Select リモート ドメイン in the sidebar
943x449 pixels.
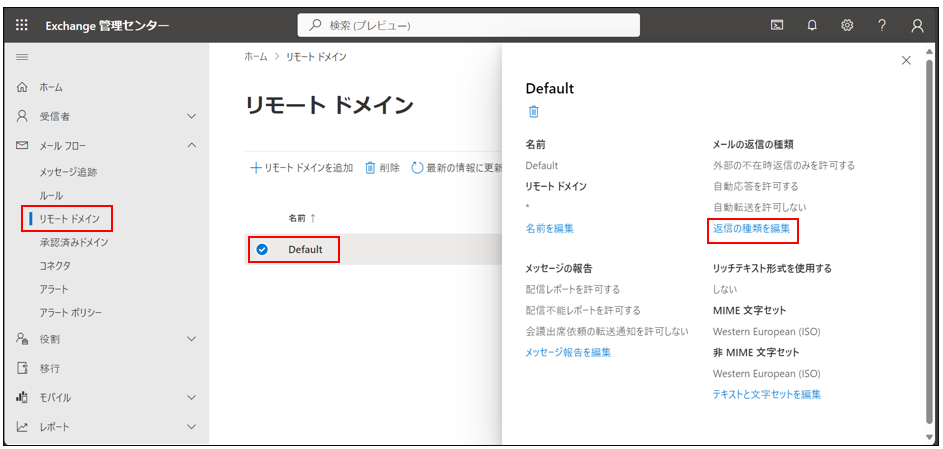[x=69, y=219]
